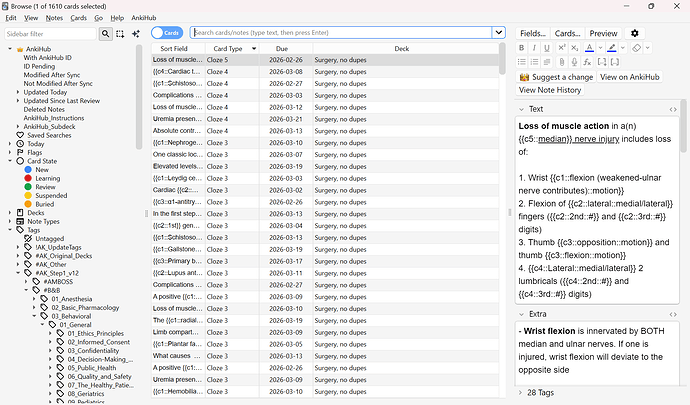Expand the 01_Anesthesia tag node
The width and height of the screenshot is (690, 405).
tap(34, 299)
